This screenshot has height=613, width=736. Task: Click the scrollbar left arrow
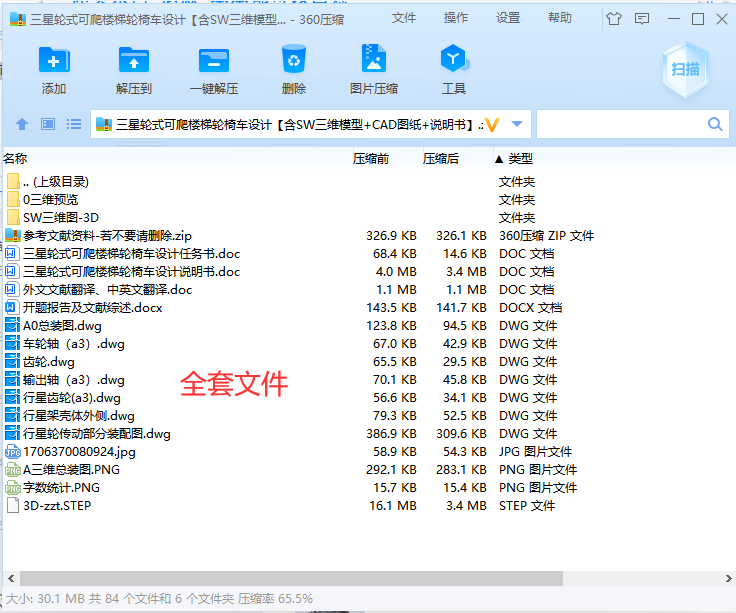point(11,578)
